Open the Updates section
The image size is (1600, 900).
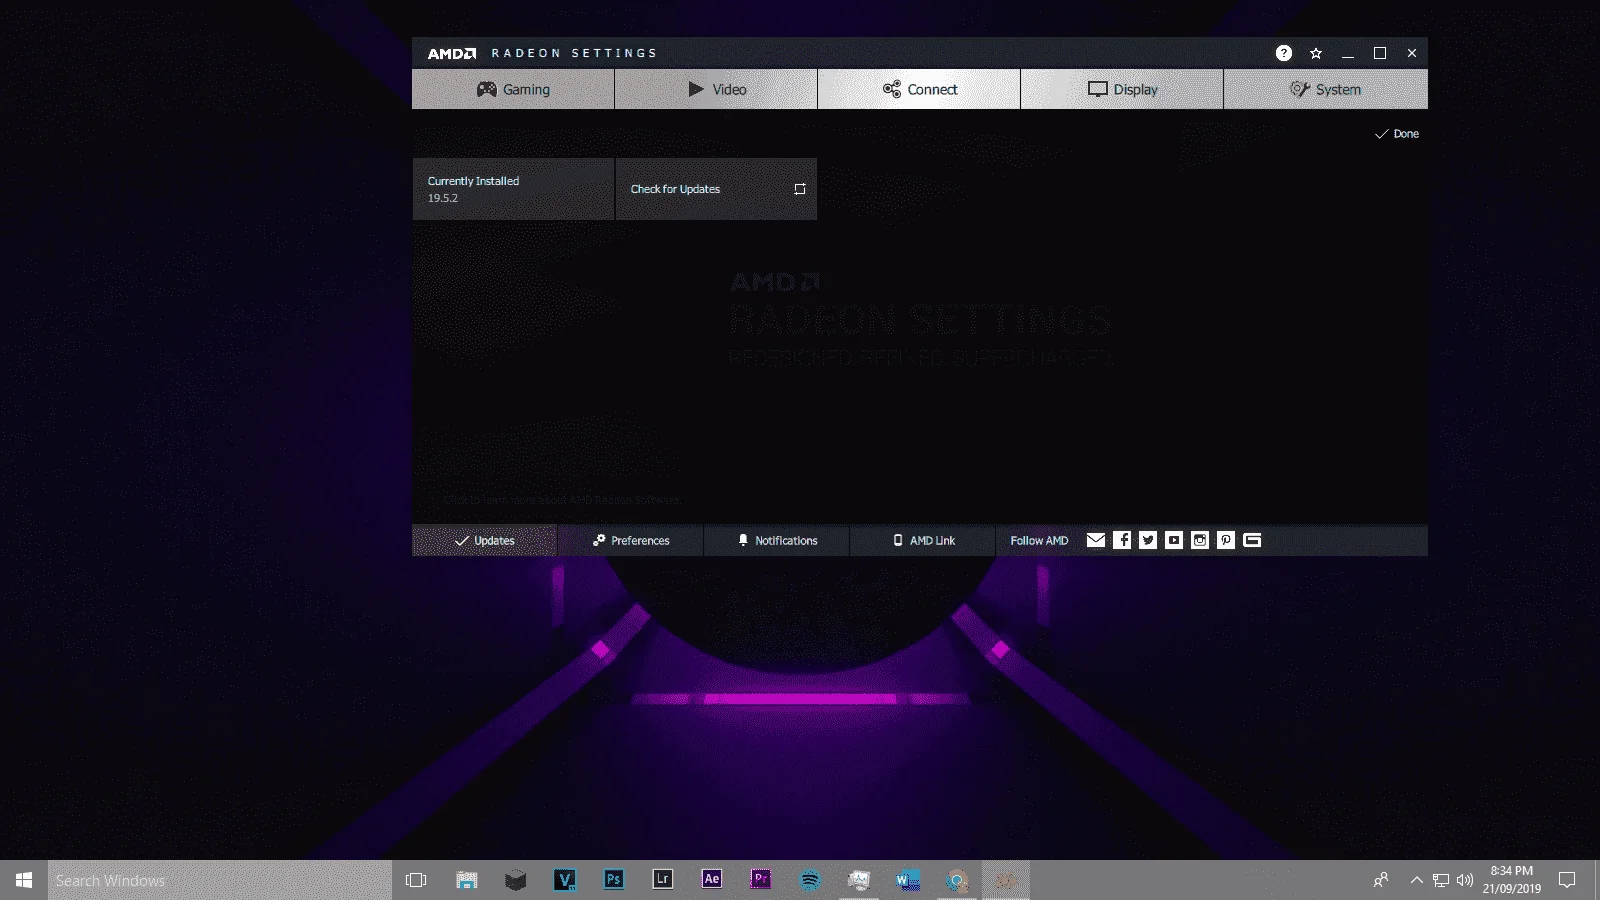(x=485, y=540)
